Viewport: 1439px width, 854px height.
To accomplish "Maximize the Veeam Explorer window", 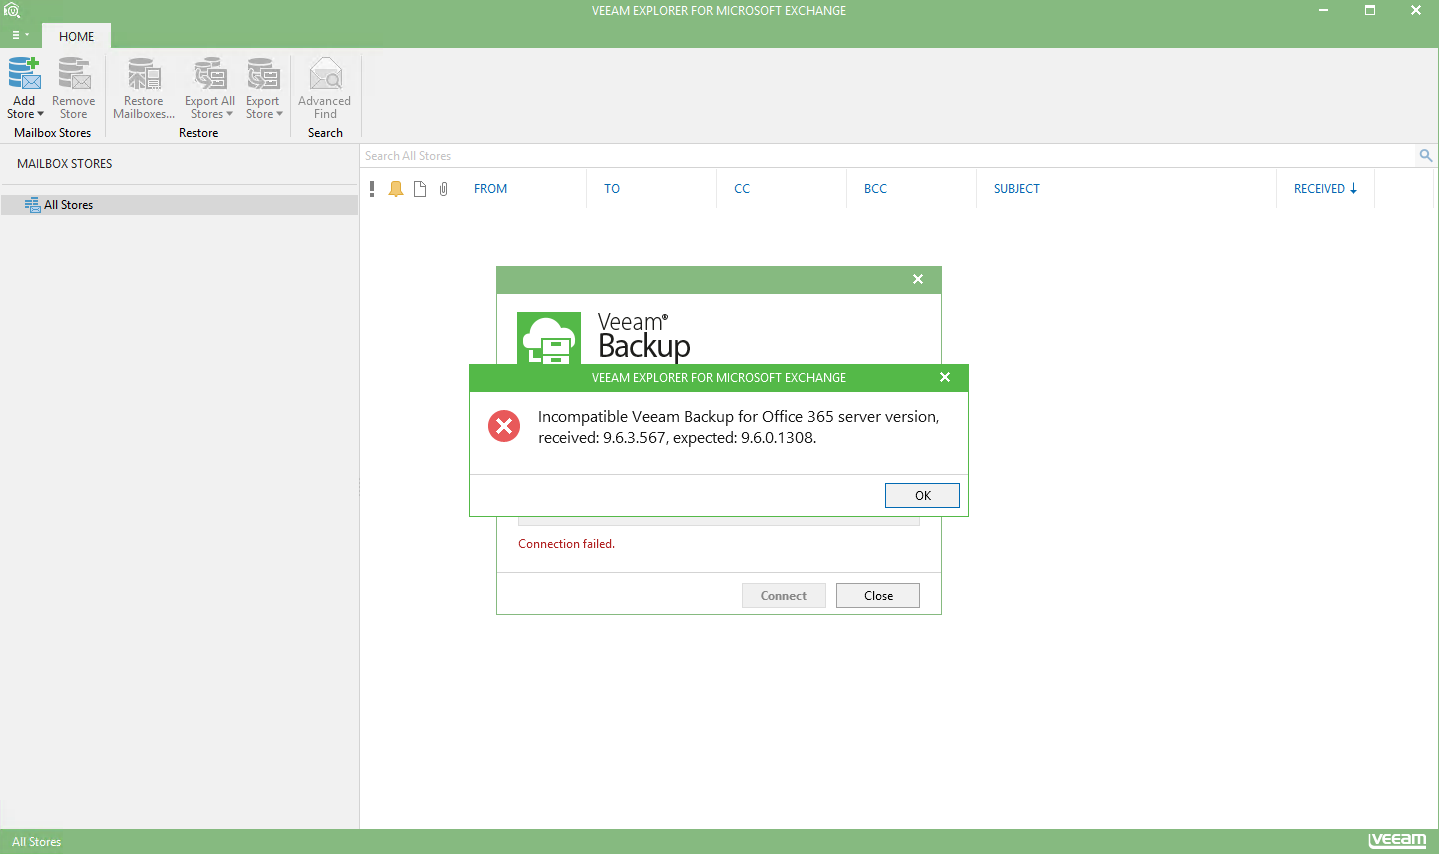I will click(x=1370, y=11).
